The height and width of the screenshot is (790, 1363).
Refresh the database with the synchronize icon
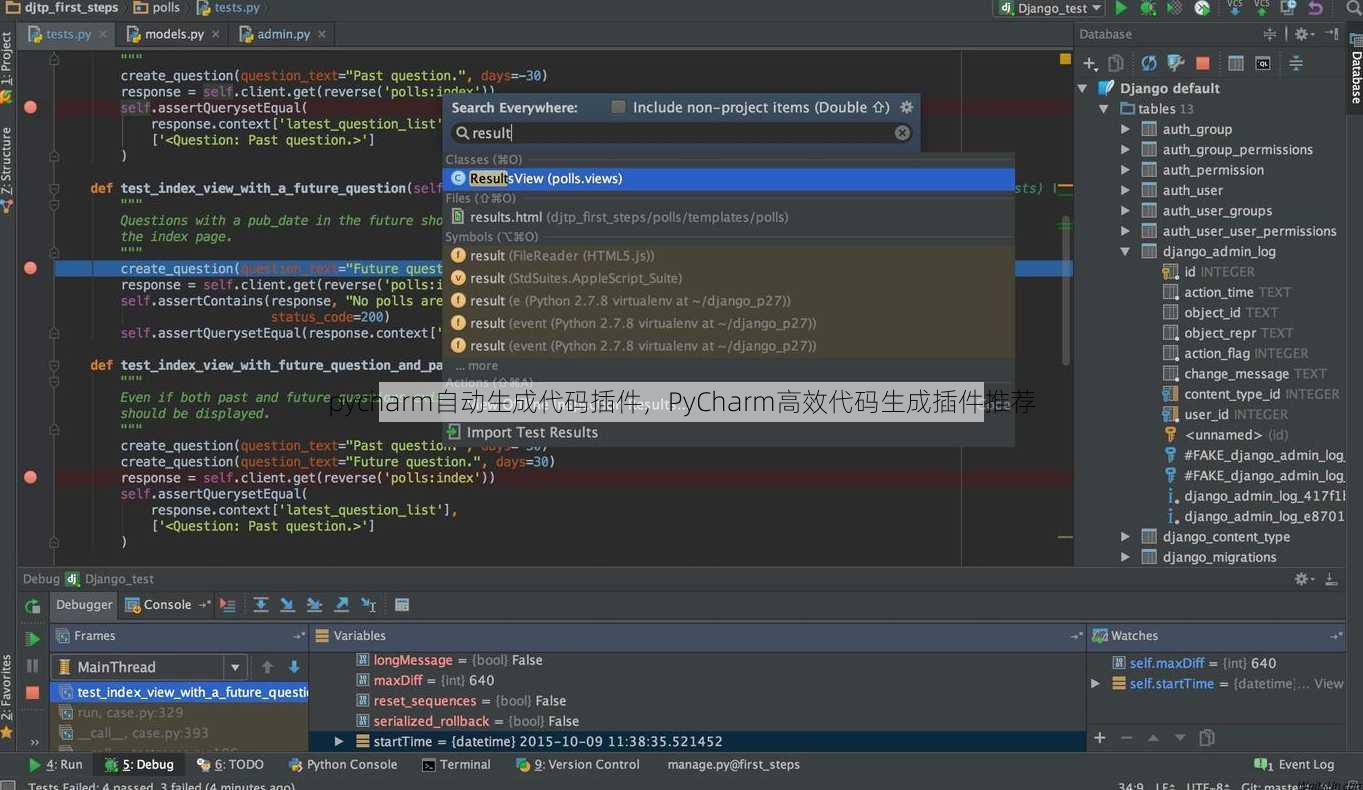(1149, 63)
